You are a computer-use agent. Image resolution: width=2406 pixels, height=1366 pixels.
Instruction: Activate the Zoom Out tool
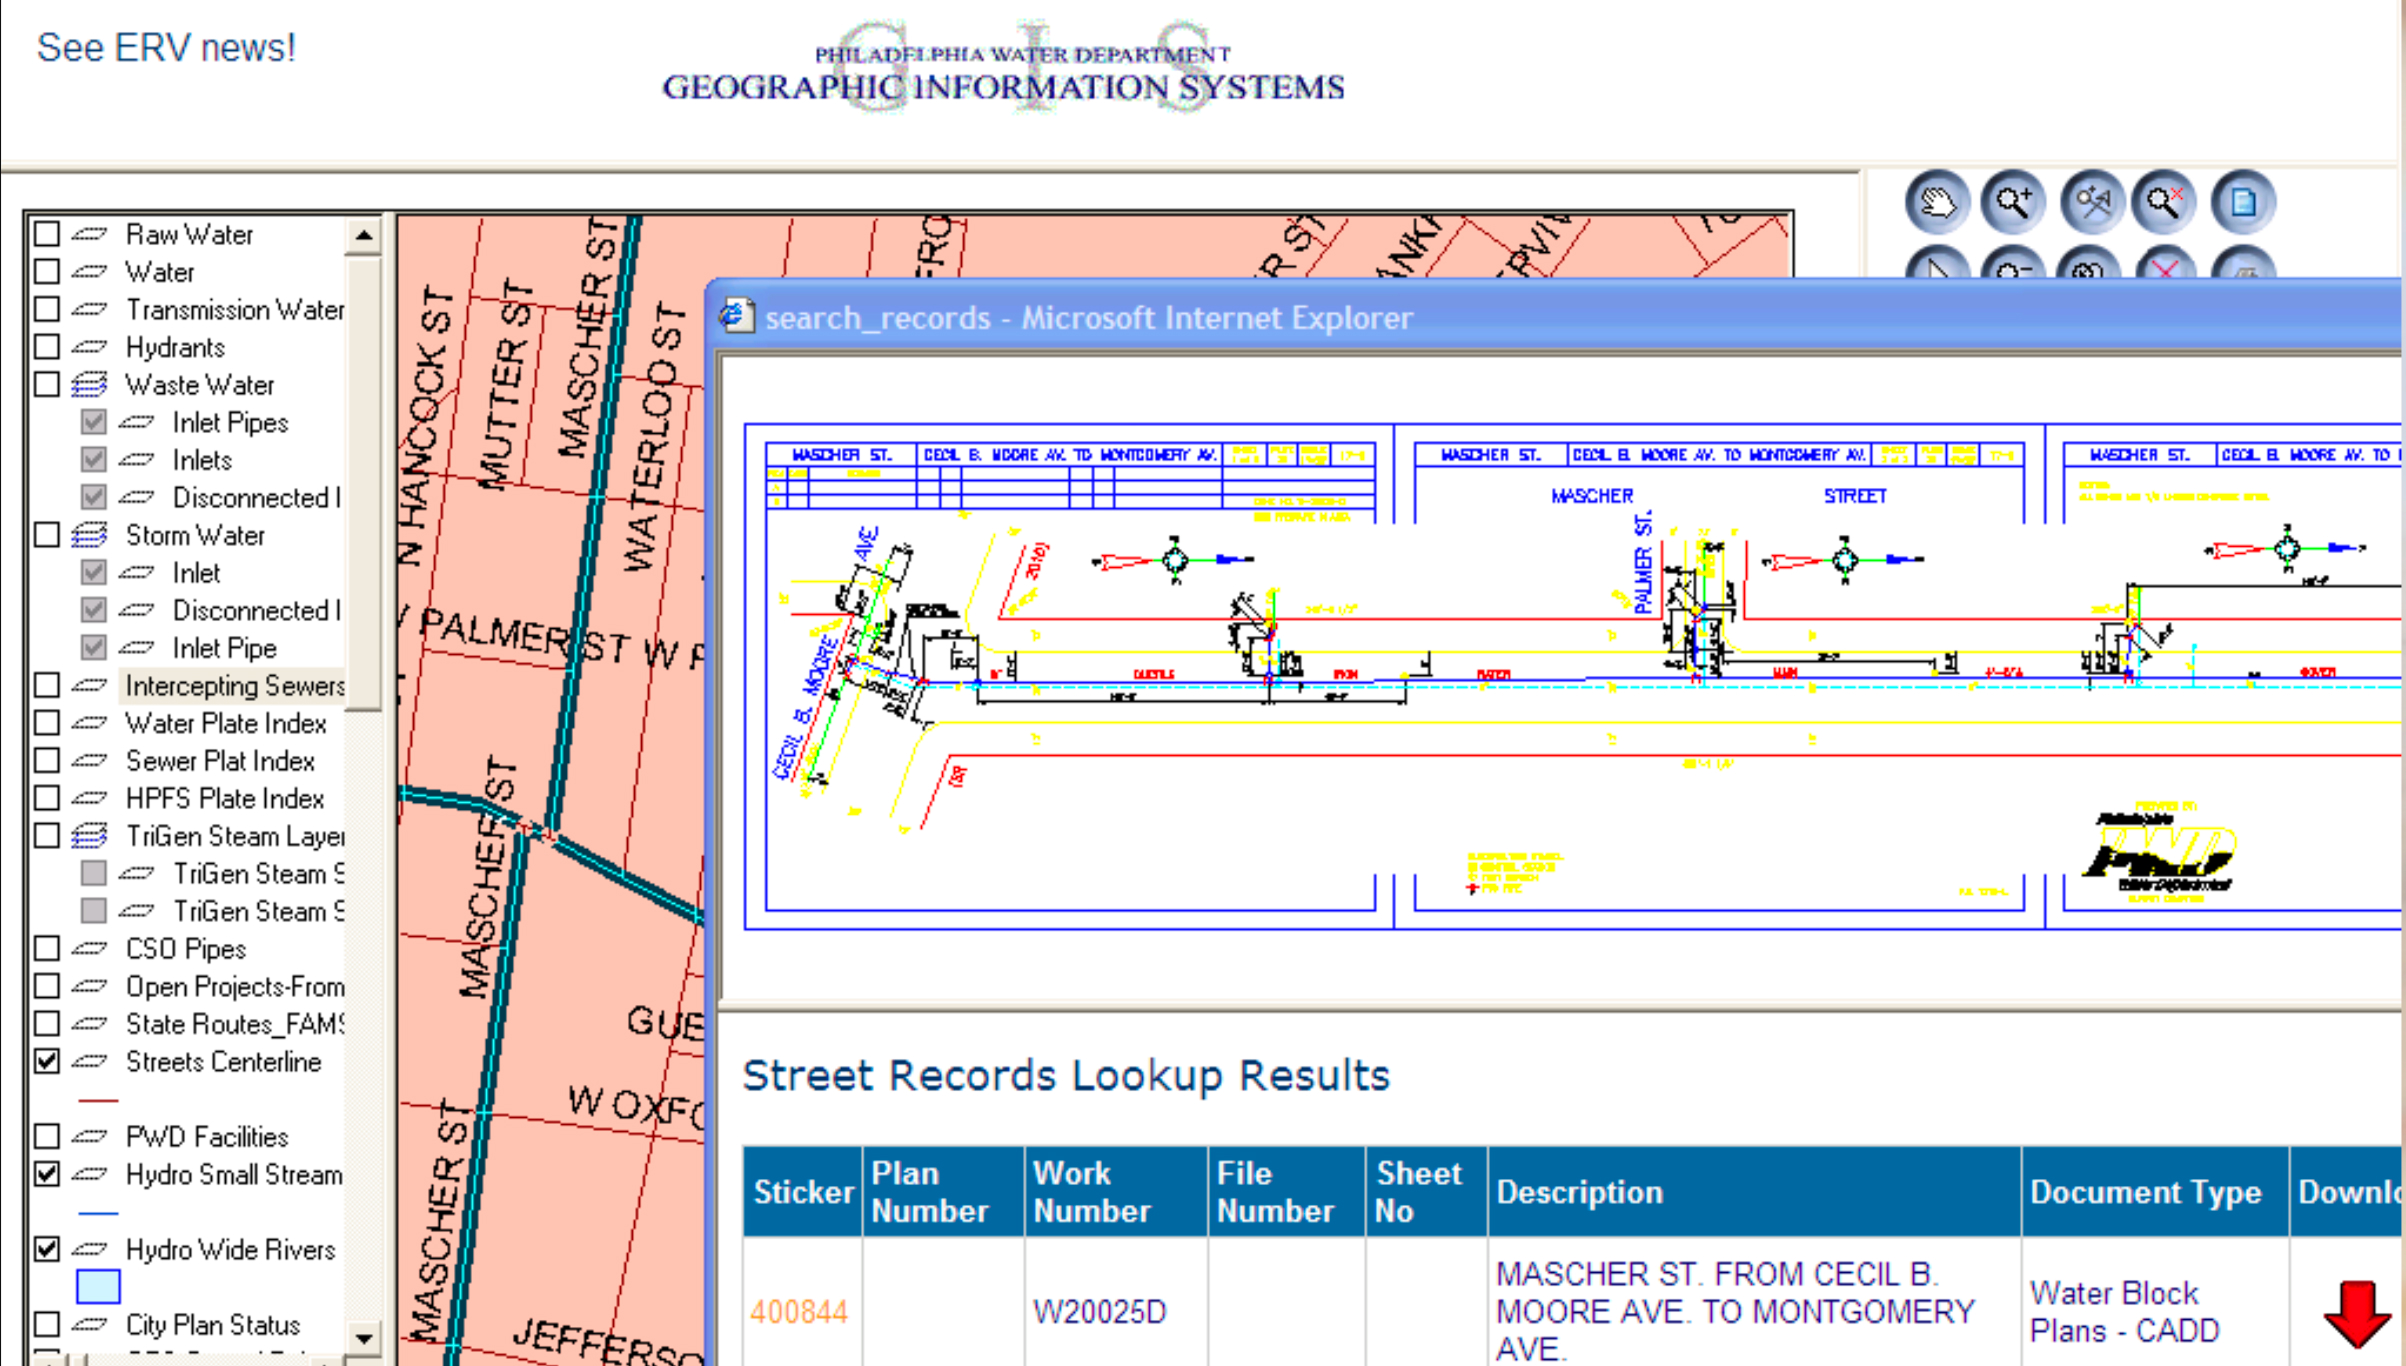click(2012, 270)
